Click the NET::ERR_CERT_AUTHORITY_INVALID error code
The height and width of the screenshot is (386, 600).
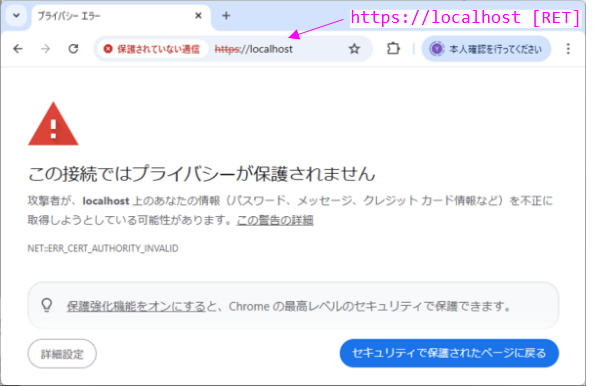coord(103,248)
